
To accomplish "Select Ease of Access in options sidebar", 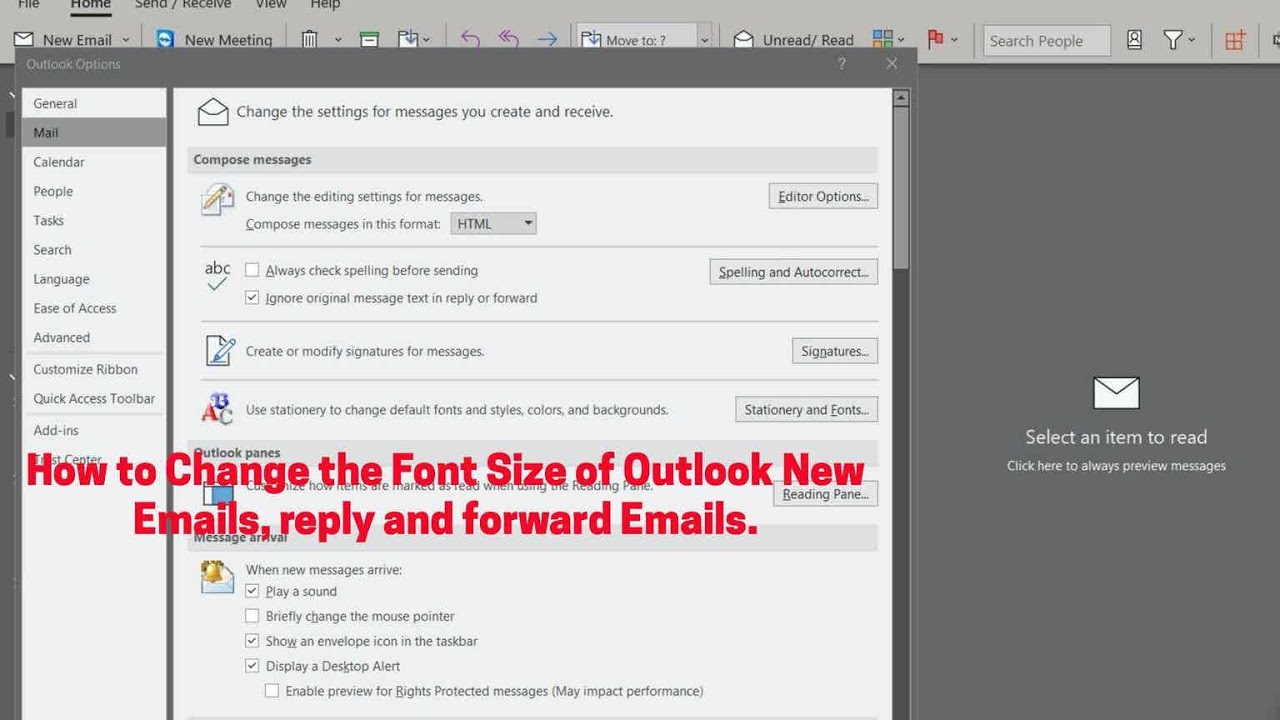I will point(94,308).
